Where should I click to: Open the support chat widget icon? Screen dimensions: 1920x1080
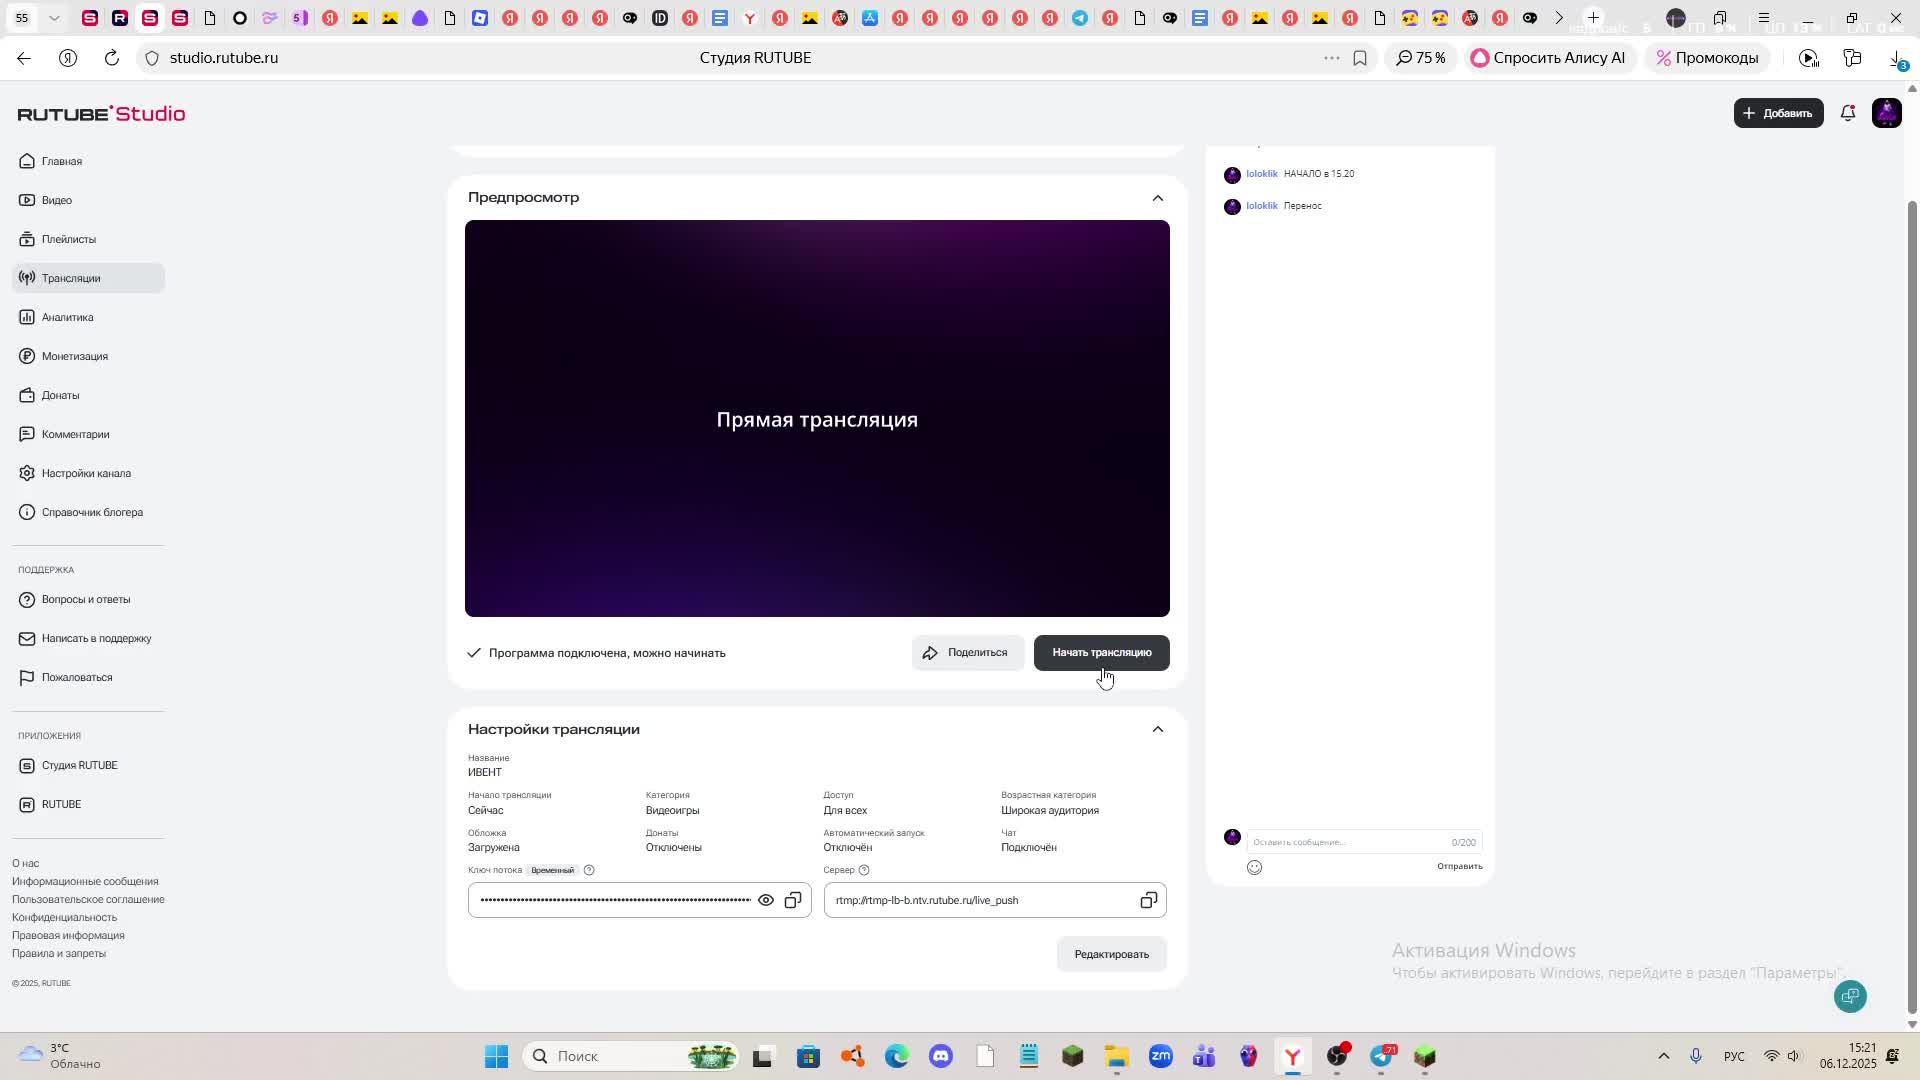[x=1850, y=996]
